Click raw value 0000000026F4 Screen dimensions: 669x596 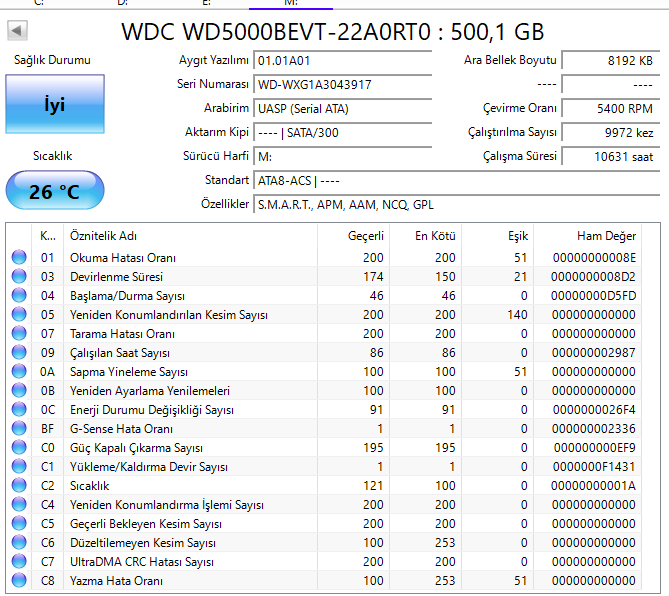click(x=594, y=410)
